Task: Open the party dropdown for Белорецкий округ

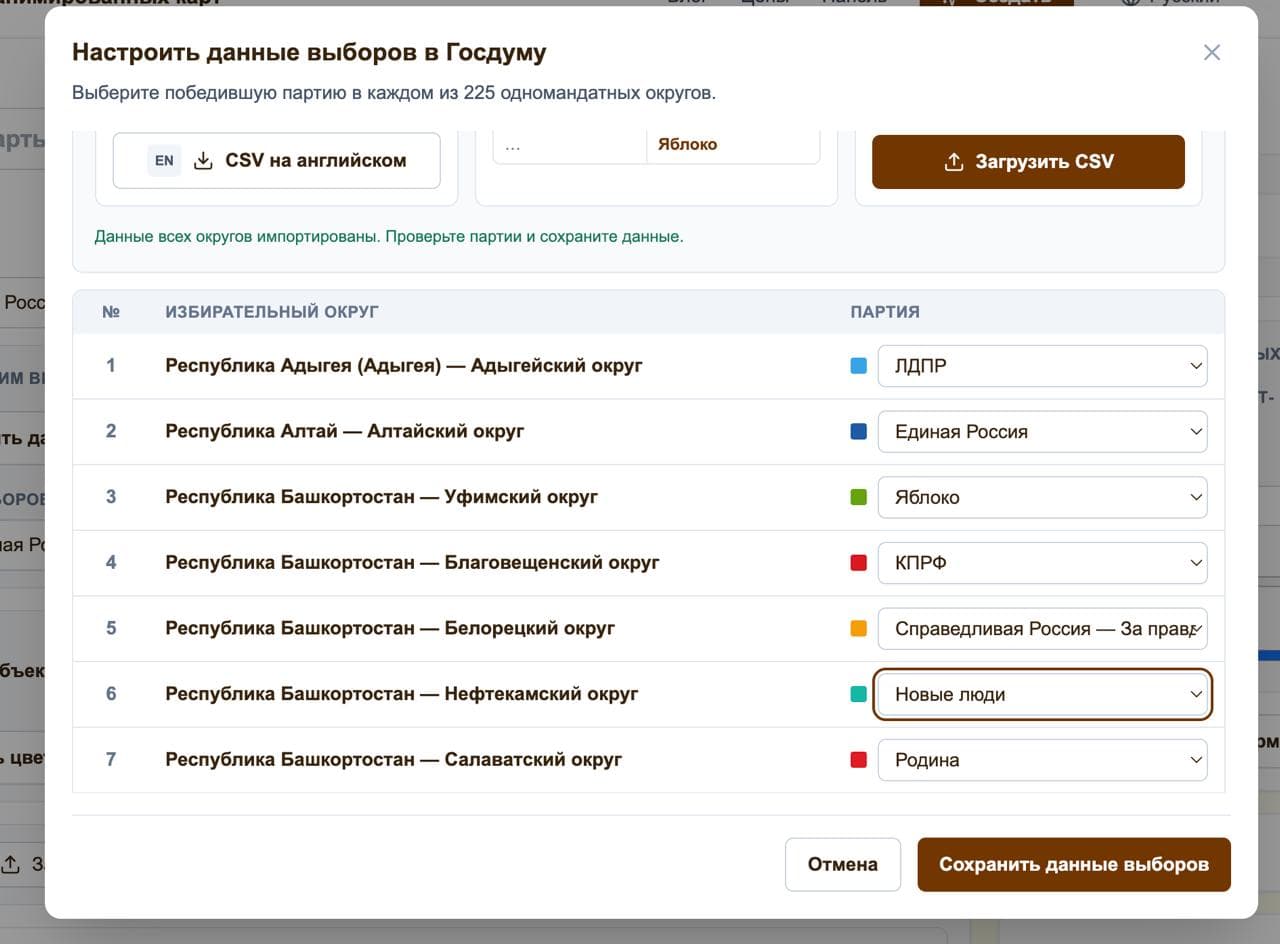Action: (x=1042, y=629)
